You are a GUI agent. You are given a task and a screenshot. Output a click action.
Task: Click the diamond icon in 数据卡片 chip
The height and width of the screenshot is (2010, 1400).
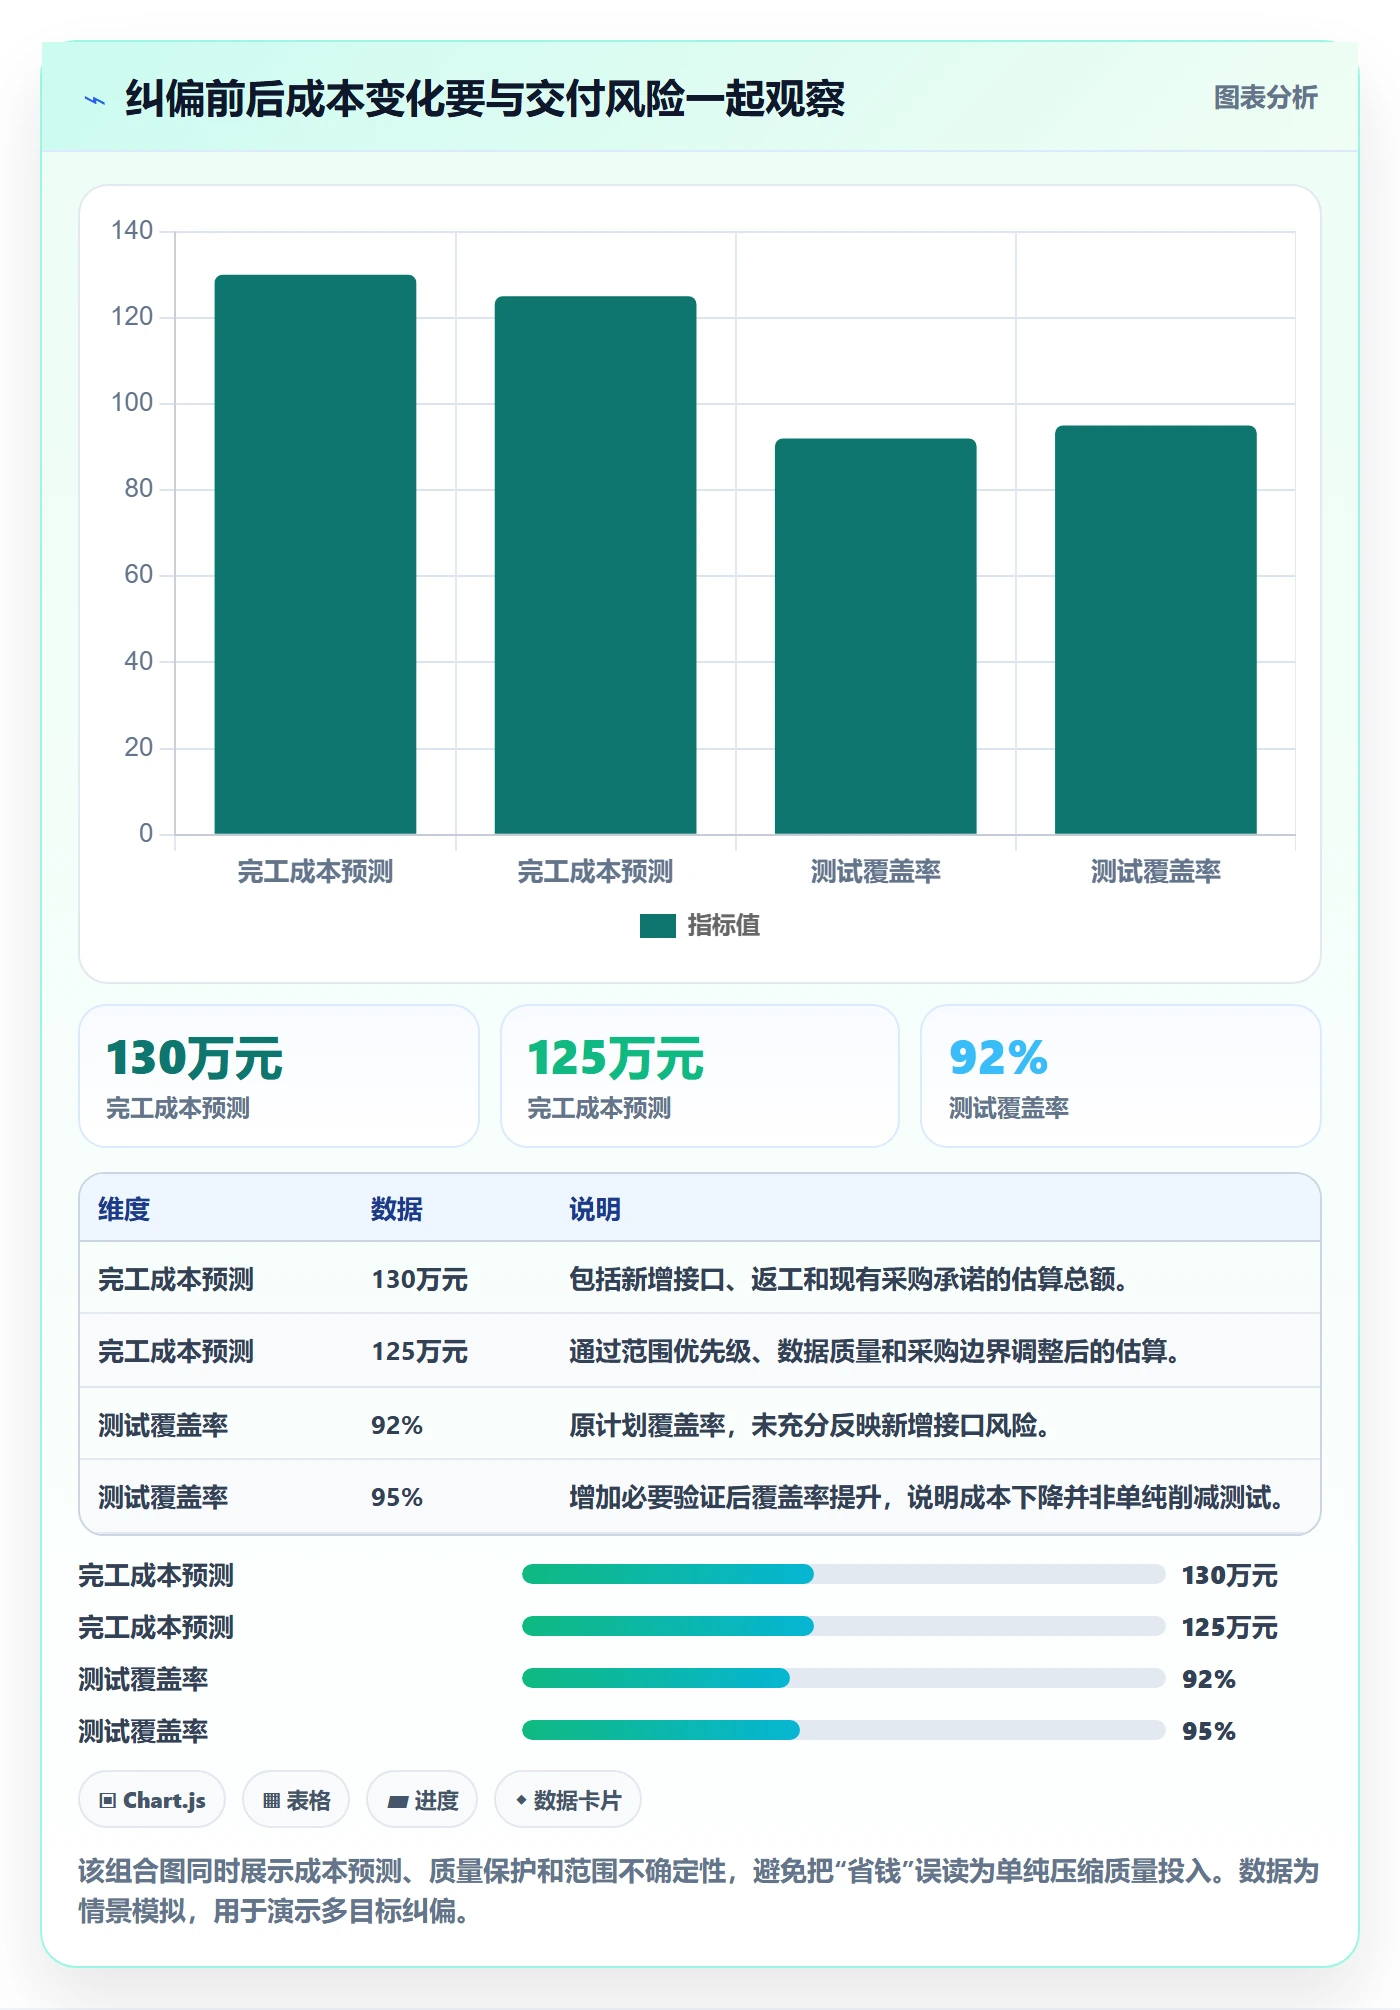[521, 1800]
